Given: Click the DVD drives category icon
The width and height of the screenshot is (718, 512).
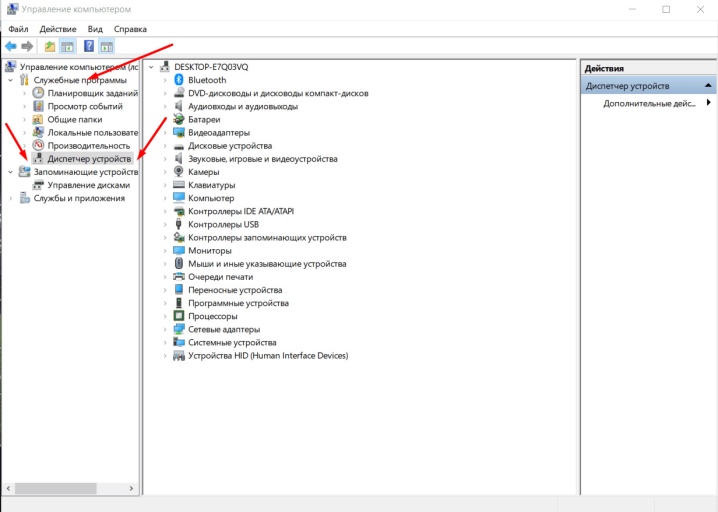Looking at the screenshot, I should [179, 93].
